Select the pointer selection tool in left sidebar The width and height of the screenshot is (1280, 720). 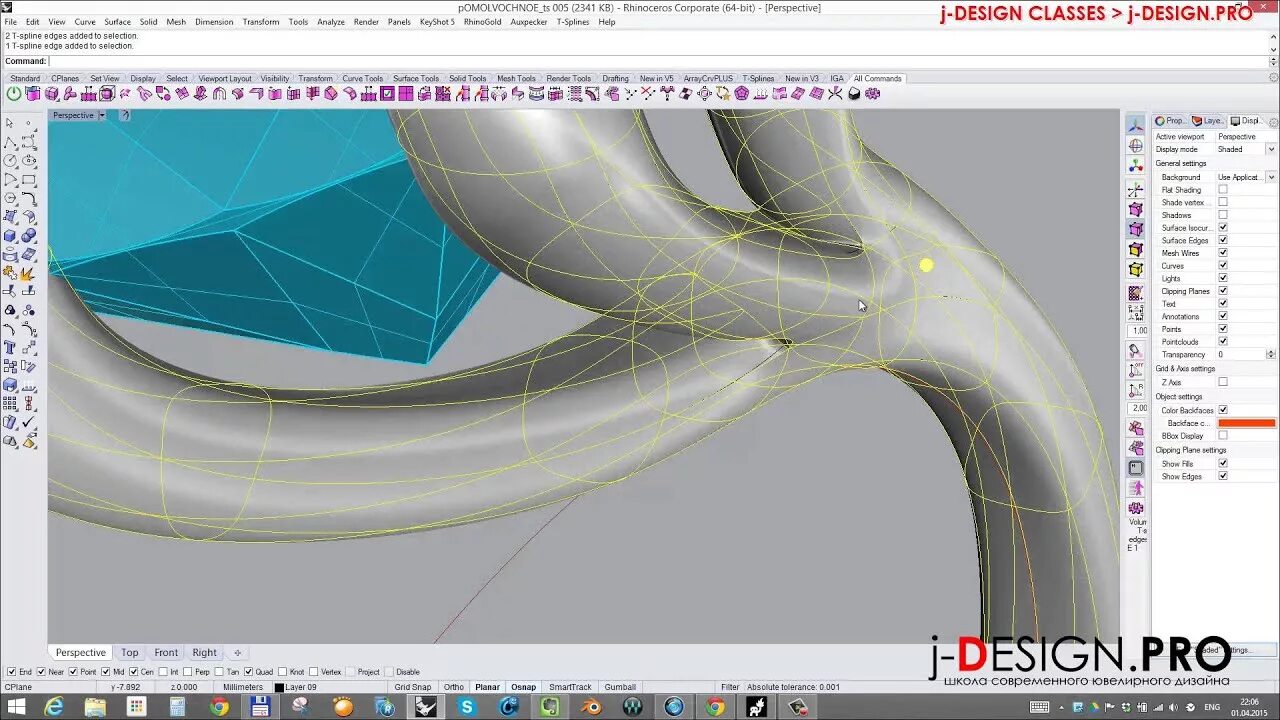click(10, 122)
